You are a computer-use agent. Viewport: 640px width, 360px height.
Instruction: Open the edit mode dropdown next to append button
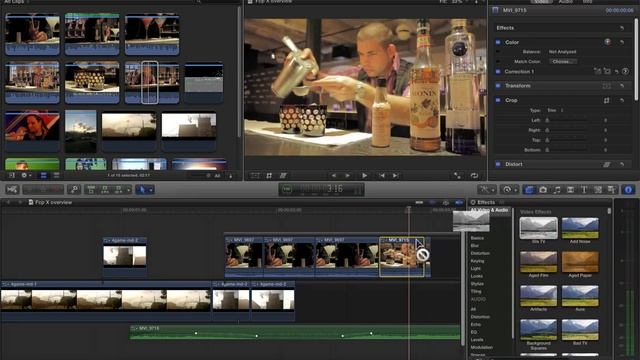(x=128, y=190)
